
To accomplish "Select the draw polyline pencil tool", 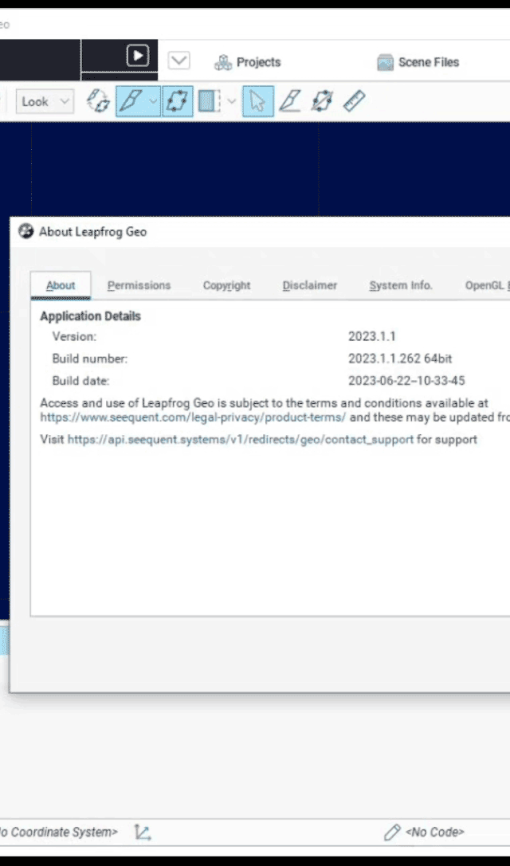I will (290, 102).
